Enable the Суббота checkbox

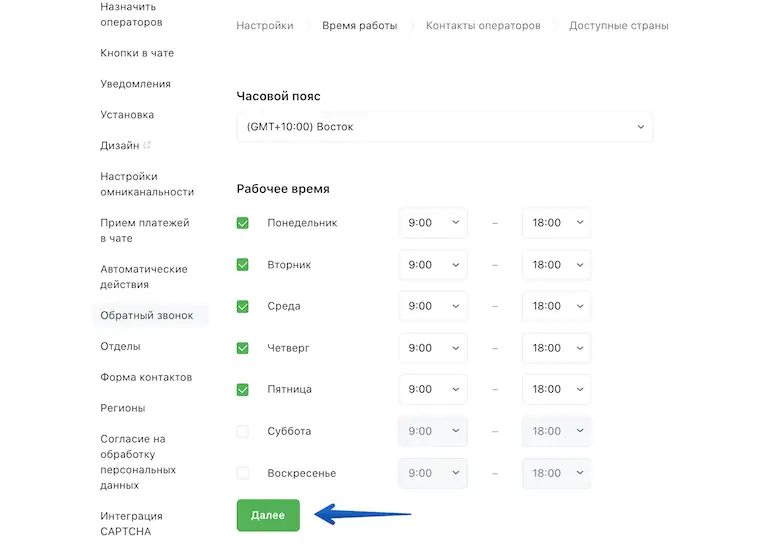click(x=243, y=431)
